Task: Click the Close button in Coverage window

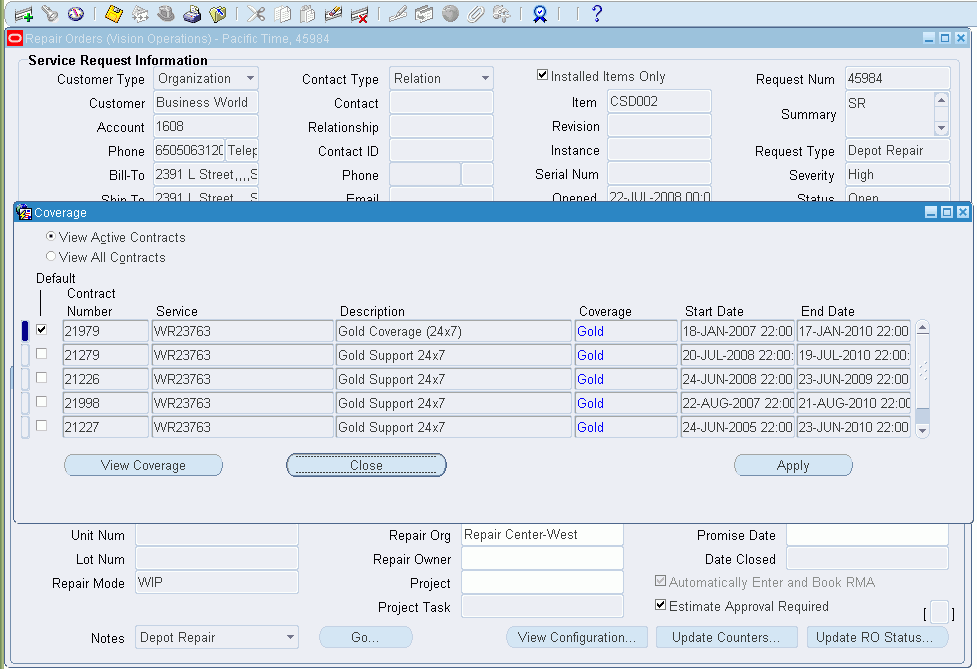Action: coord(366,465)
